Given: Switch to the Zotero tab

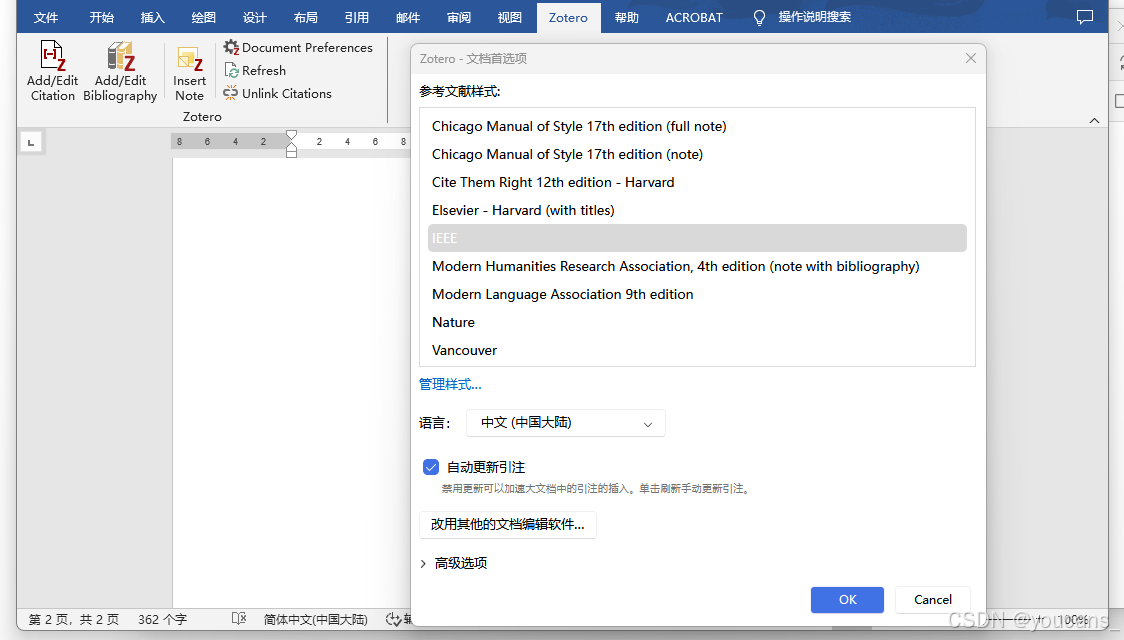Looking at the screenshot, I should pyautogui.click(x=568, y=18).
